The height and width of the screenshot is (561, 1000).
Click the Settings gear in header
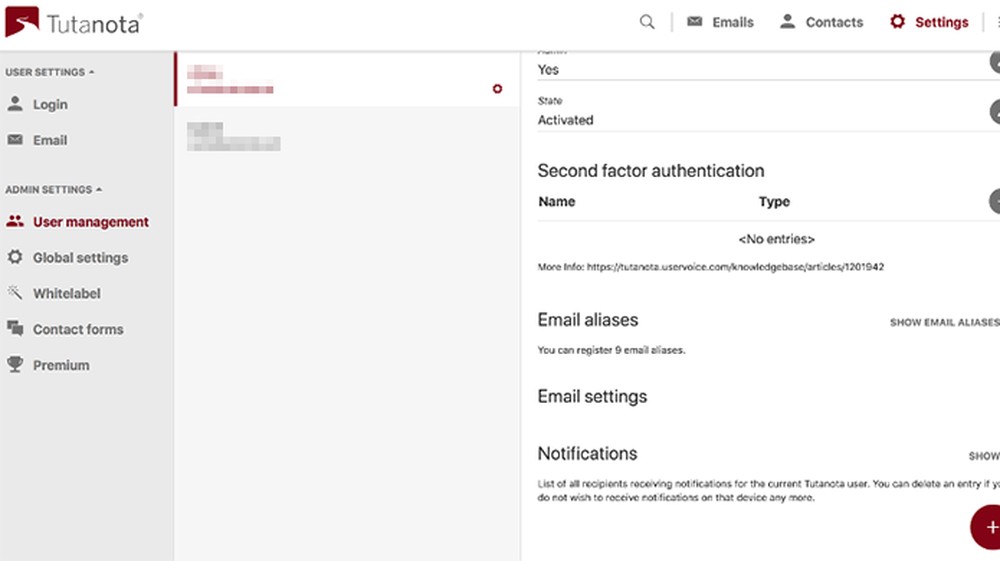coord(929,22)
